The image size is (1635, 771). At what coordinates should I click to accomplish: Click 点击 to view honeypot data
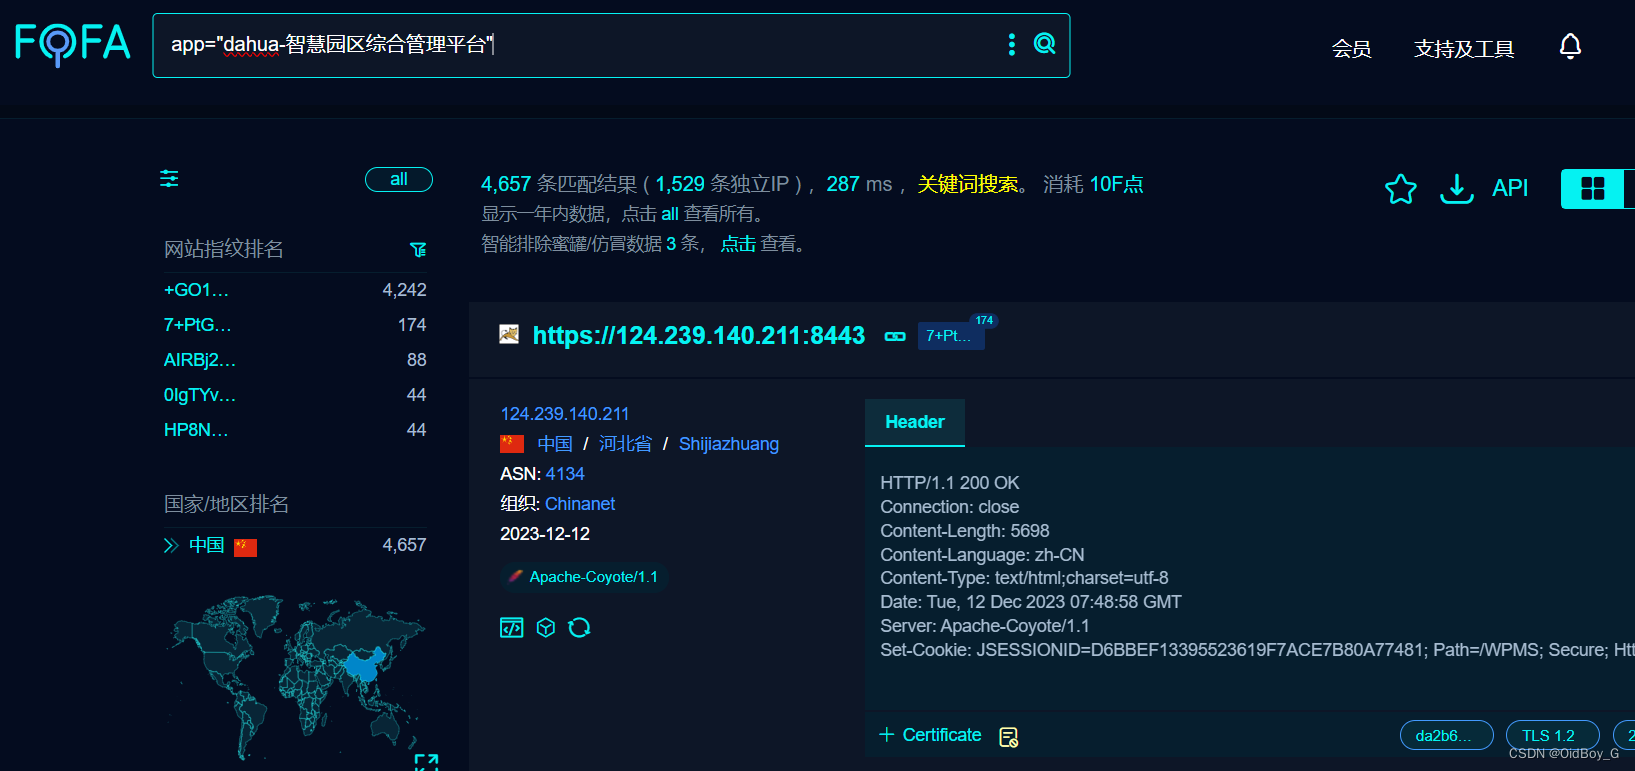[x=738, y=244]
